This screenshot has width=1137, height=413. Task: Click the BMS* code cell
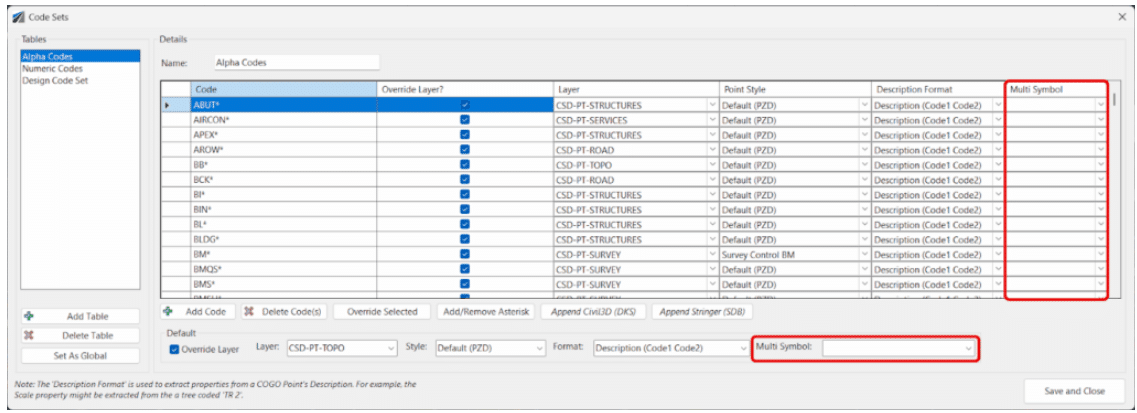(284, 284)
